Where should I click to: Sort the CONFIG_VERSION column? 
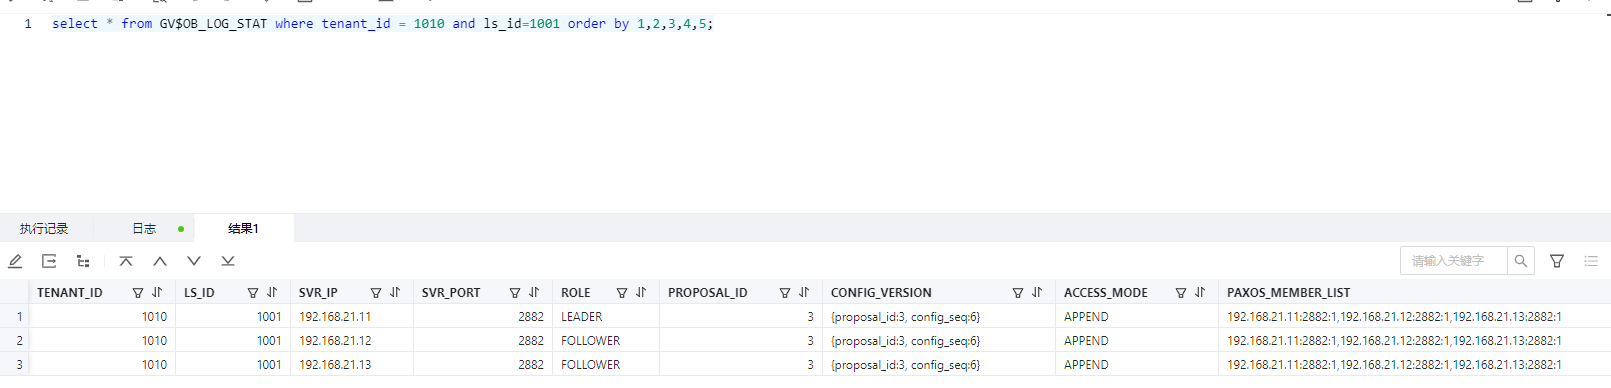coord(1037,293)
